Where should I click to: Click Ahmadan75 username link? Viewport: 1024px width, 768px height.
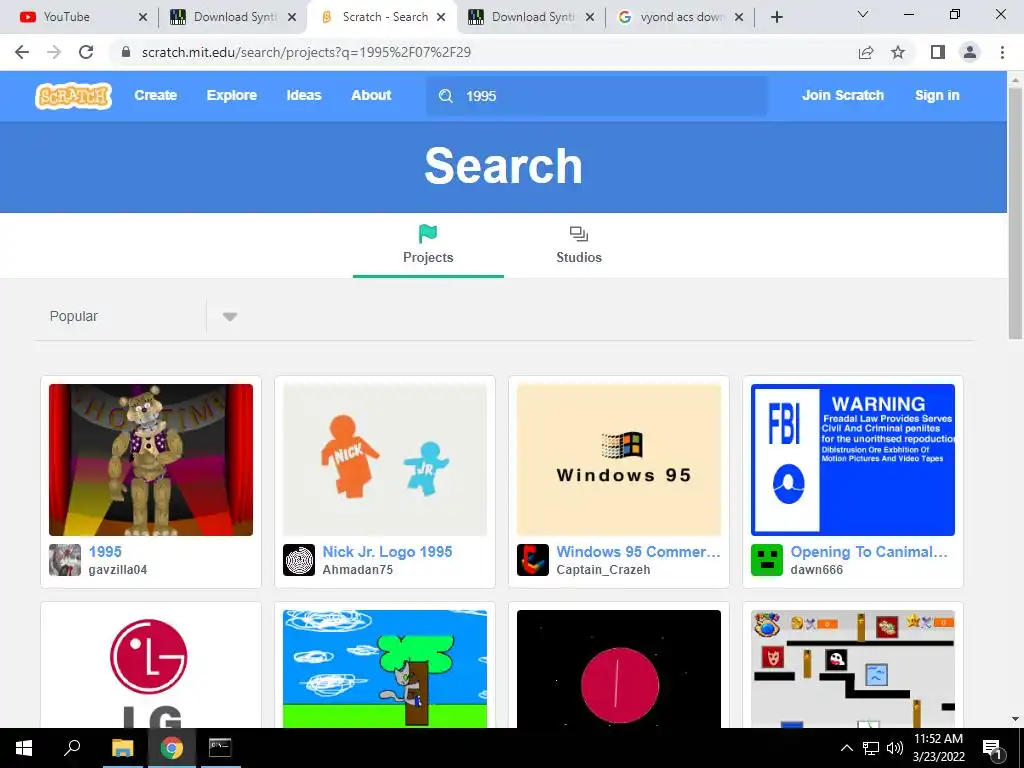(358, 569)
